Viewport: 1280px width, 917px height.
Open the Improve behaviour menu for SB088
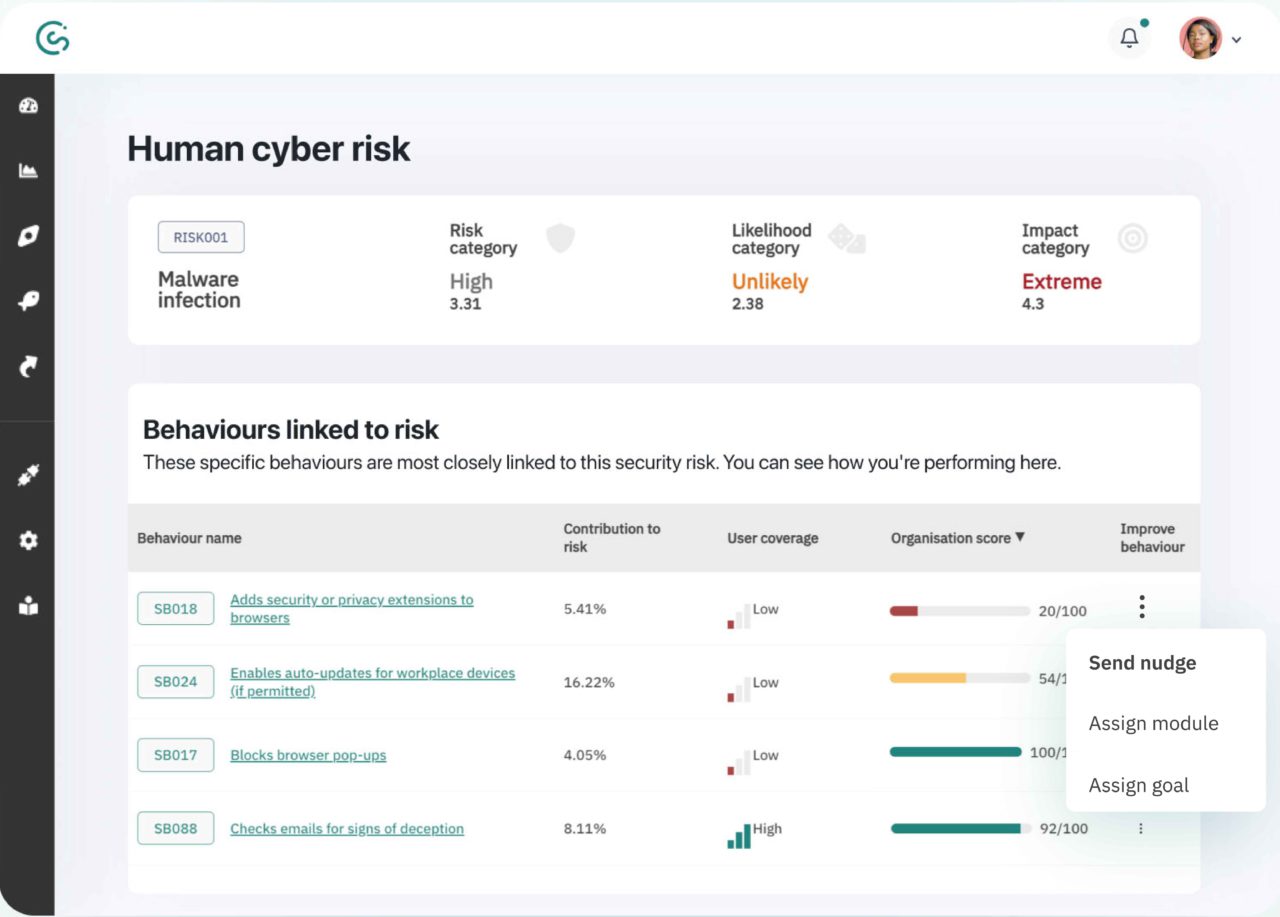click(x=1141, y=828)
